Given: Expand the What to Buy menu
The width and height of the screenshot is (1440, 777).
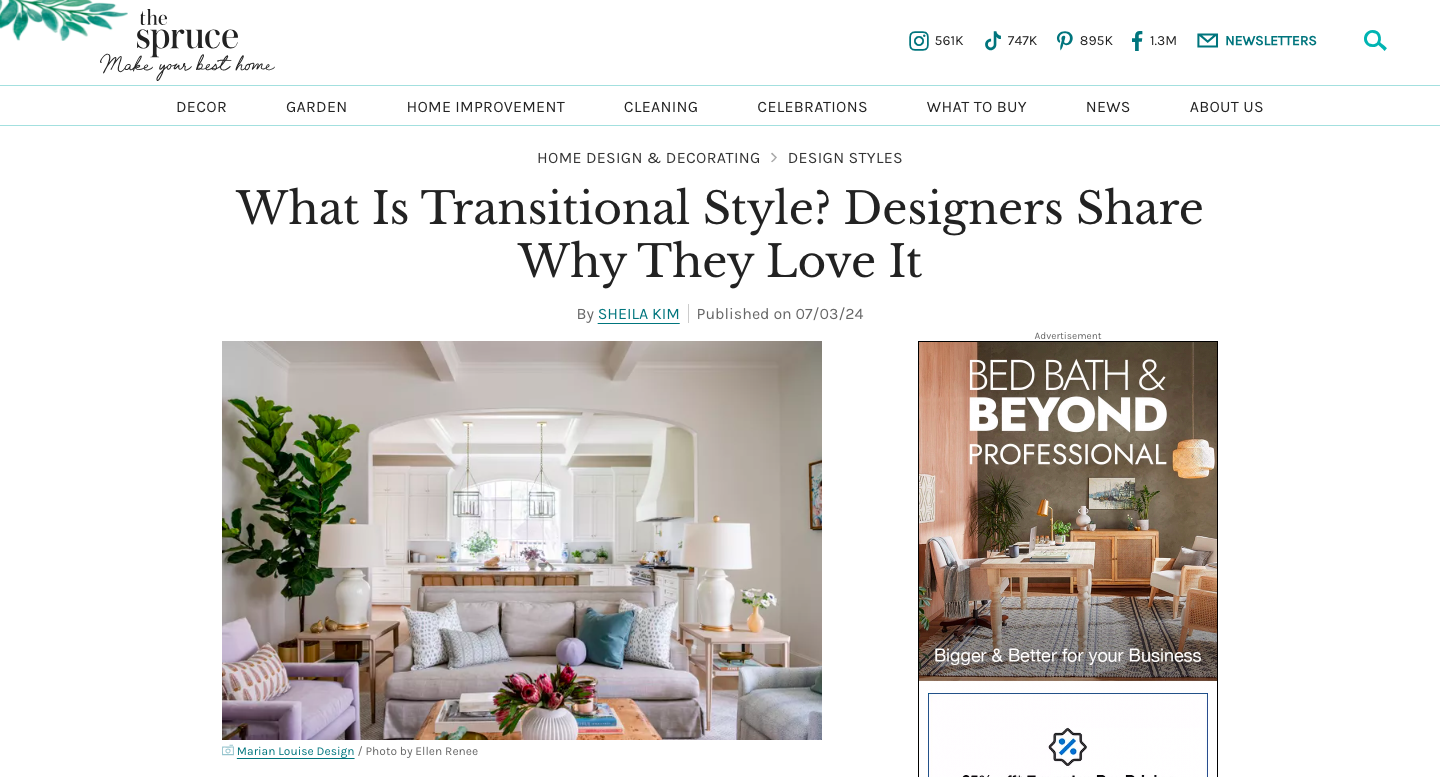Looking at the screenshot, I should [977, 107].
